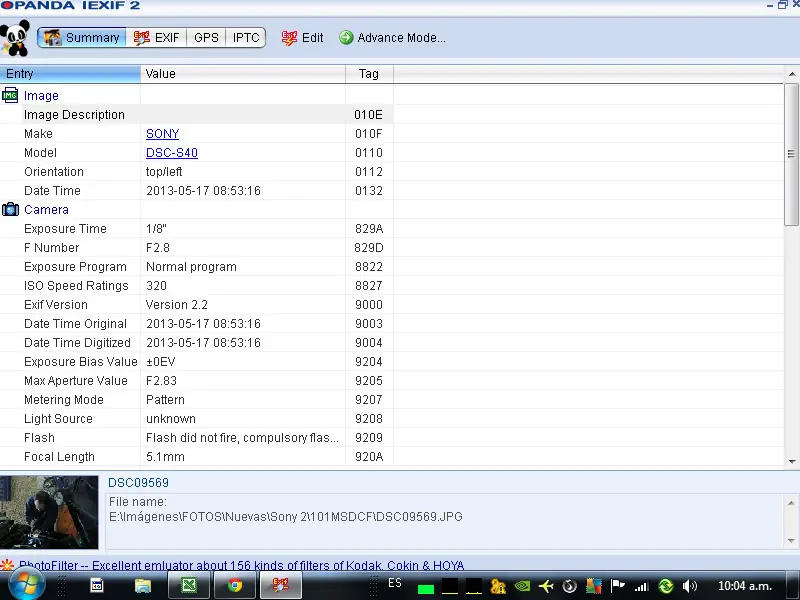Image resolution: width=800 pixels, height=600 pixels.
Task: Click the network signal tray icon
Action: (x=642, y=587)
